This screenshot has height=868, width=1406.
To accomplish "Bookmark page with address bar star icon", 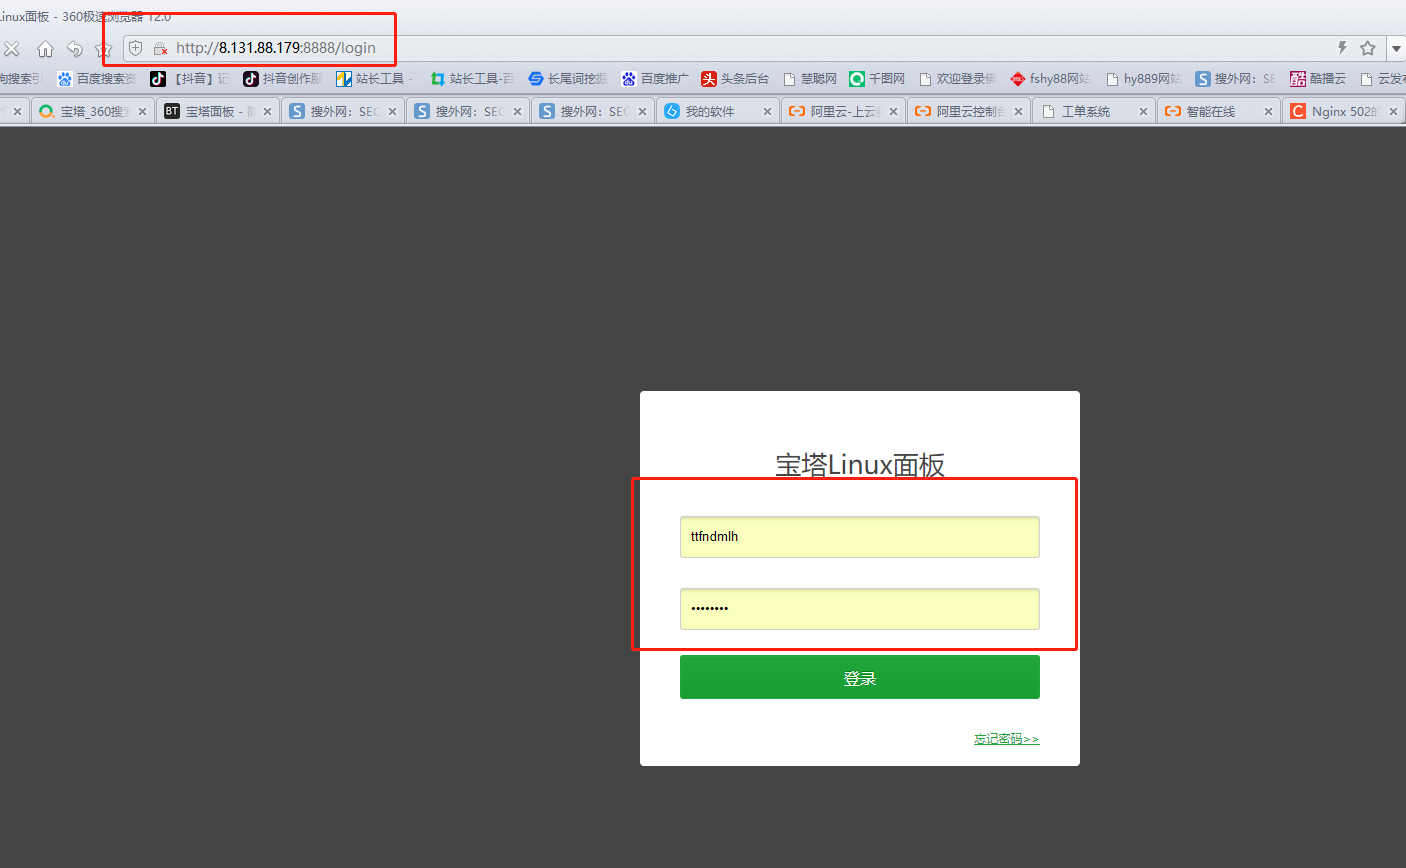I will [x=1368, y=48].
